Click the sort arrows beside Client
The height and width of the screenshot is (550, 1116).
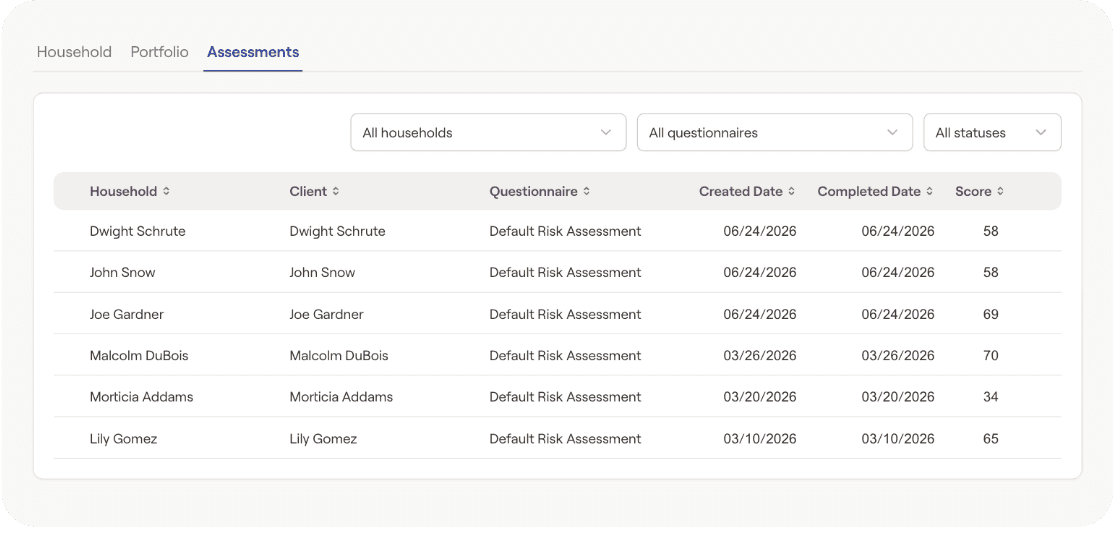pyautogui.click(x=336, y=191)
